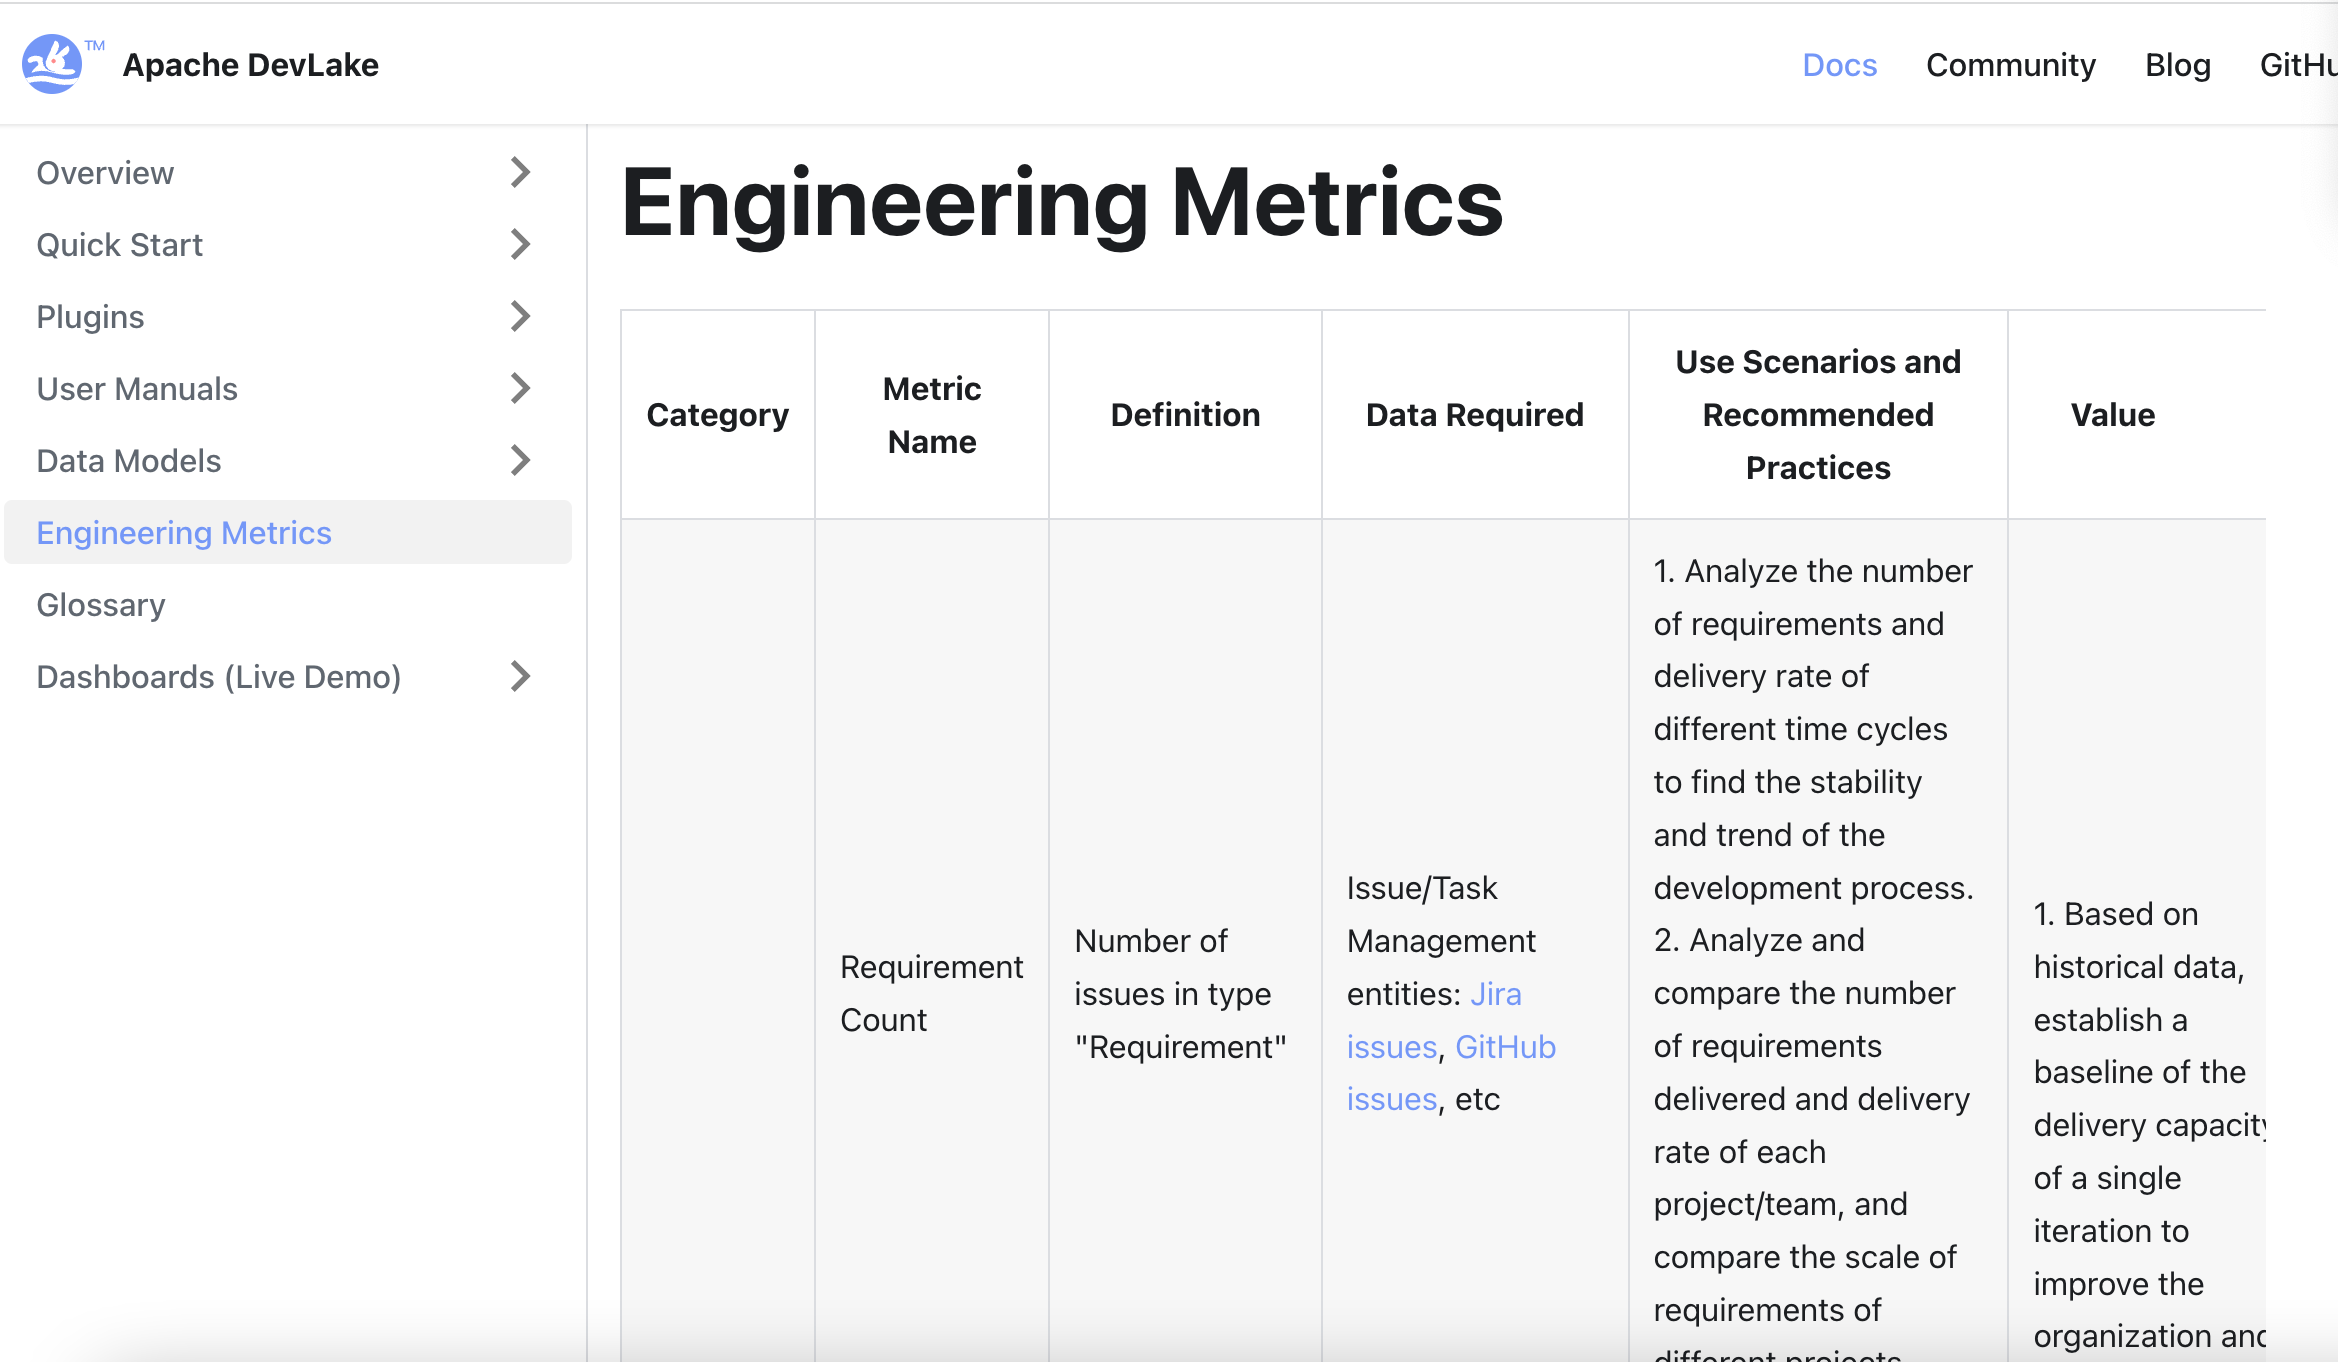Click the Apache DevLake logo icon
Screen dimensions: 2338x1362
pos(52,64)
